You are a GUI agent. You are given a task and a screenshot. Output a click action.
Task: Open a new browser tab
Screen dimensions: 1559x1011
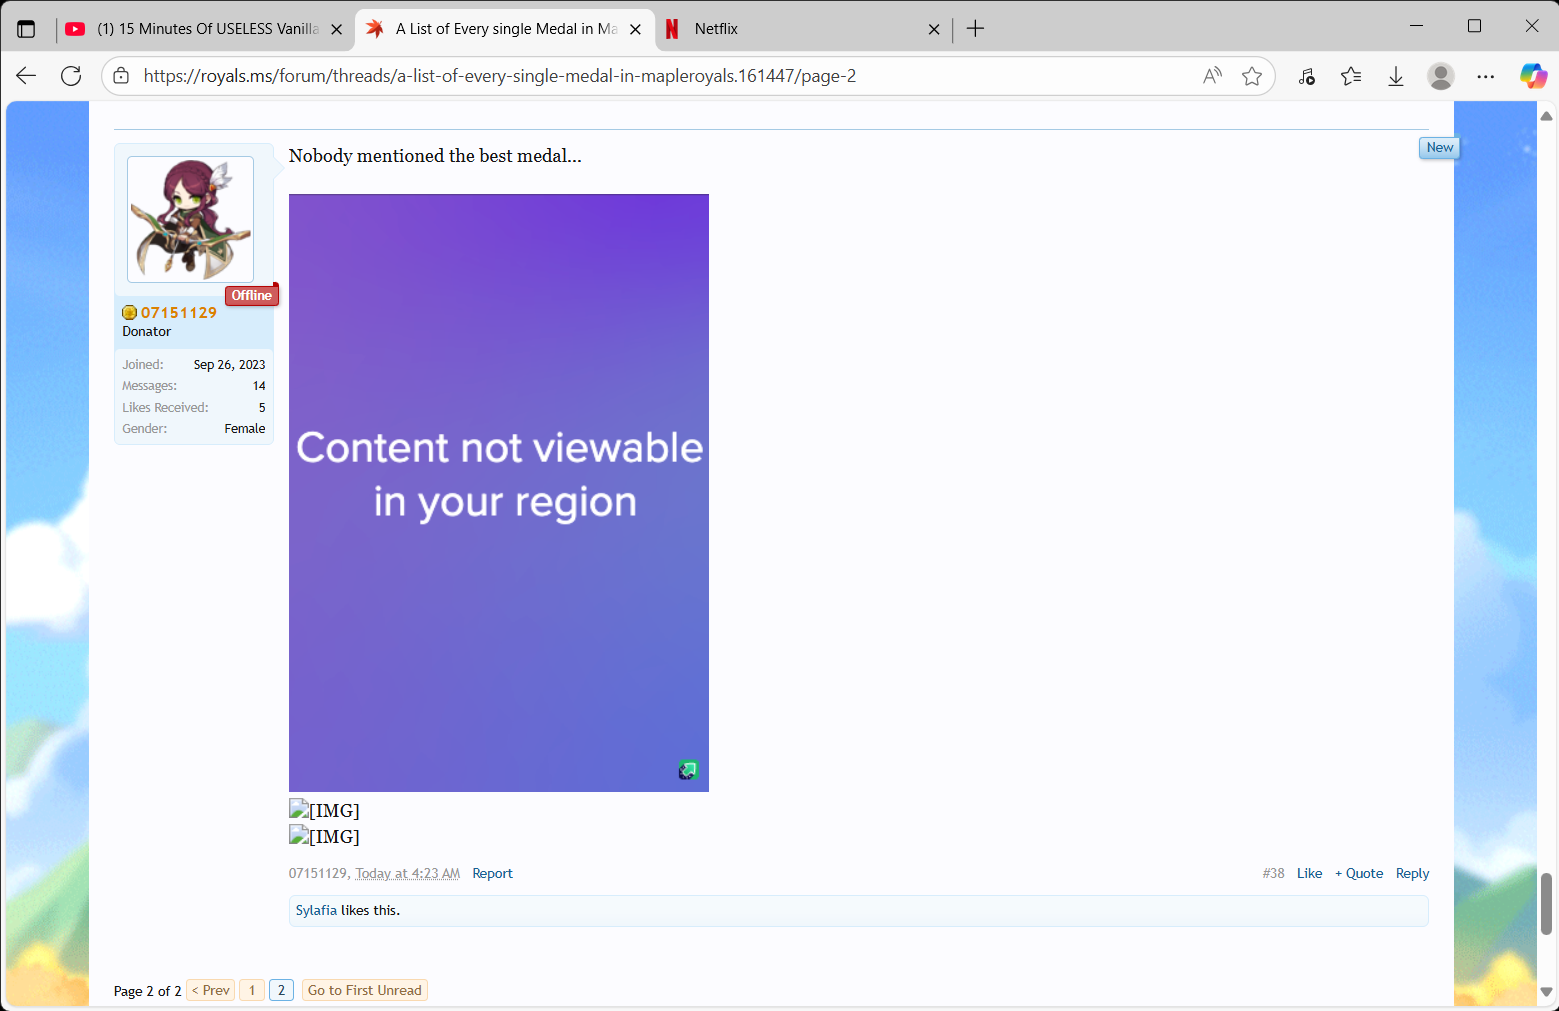976,29
